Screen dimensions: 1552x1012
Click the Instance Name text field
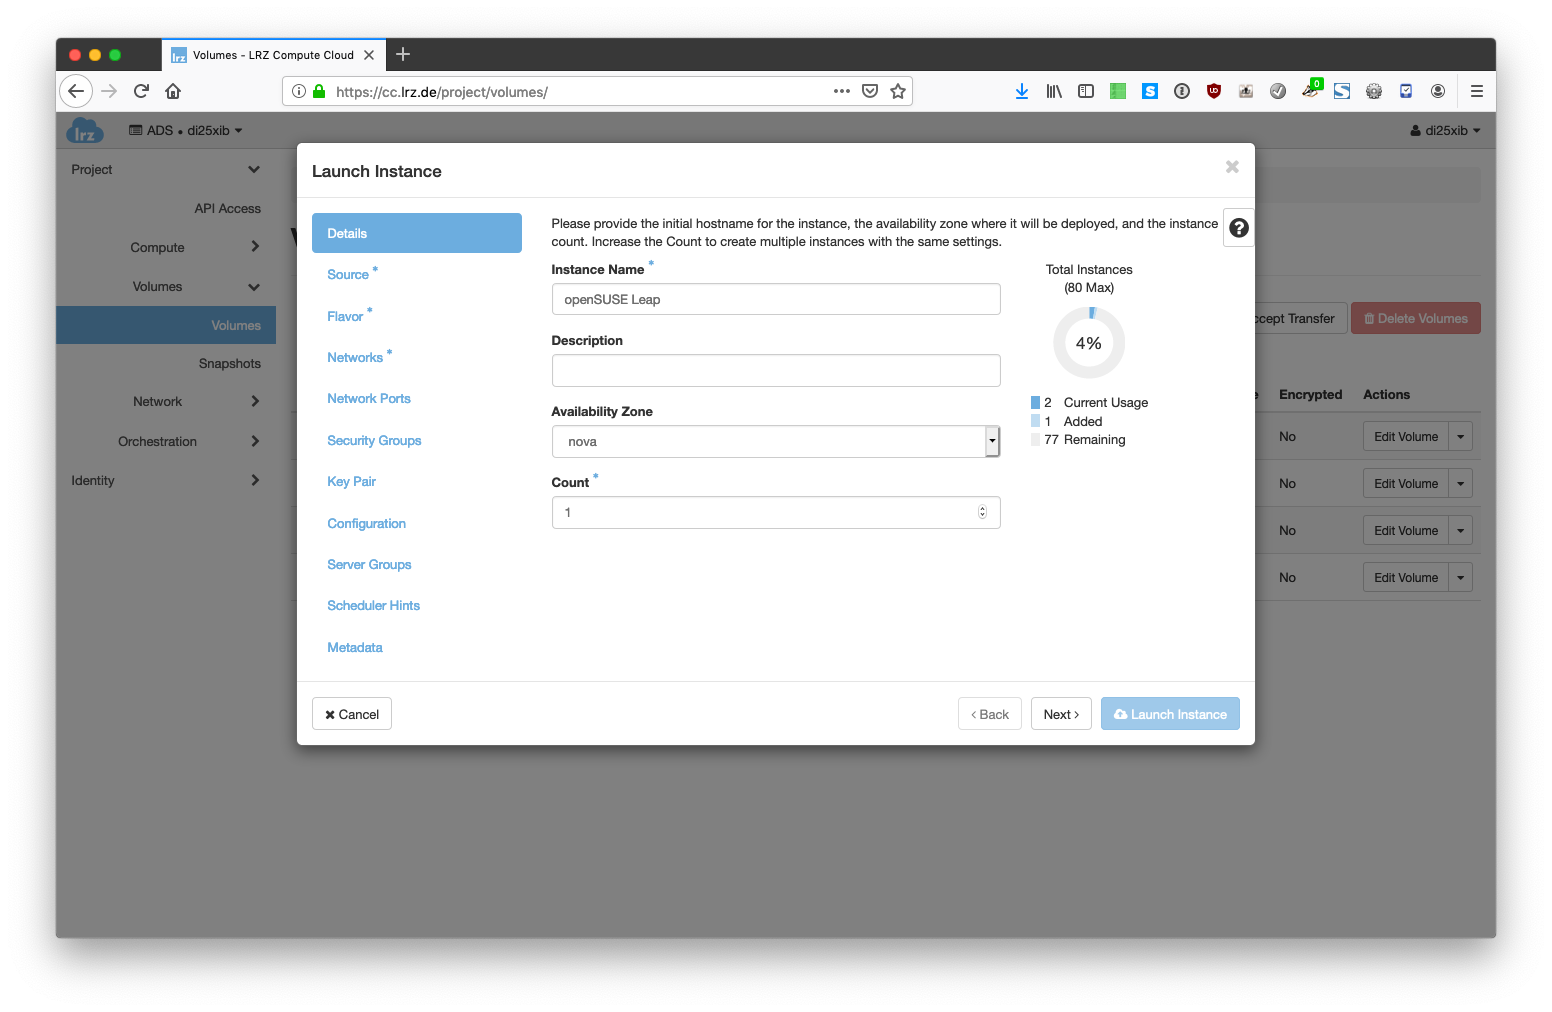coord(775,299)
